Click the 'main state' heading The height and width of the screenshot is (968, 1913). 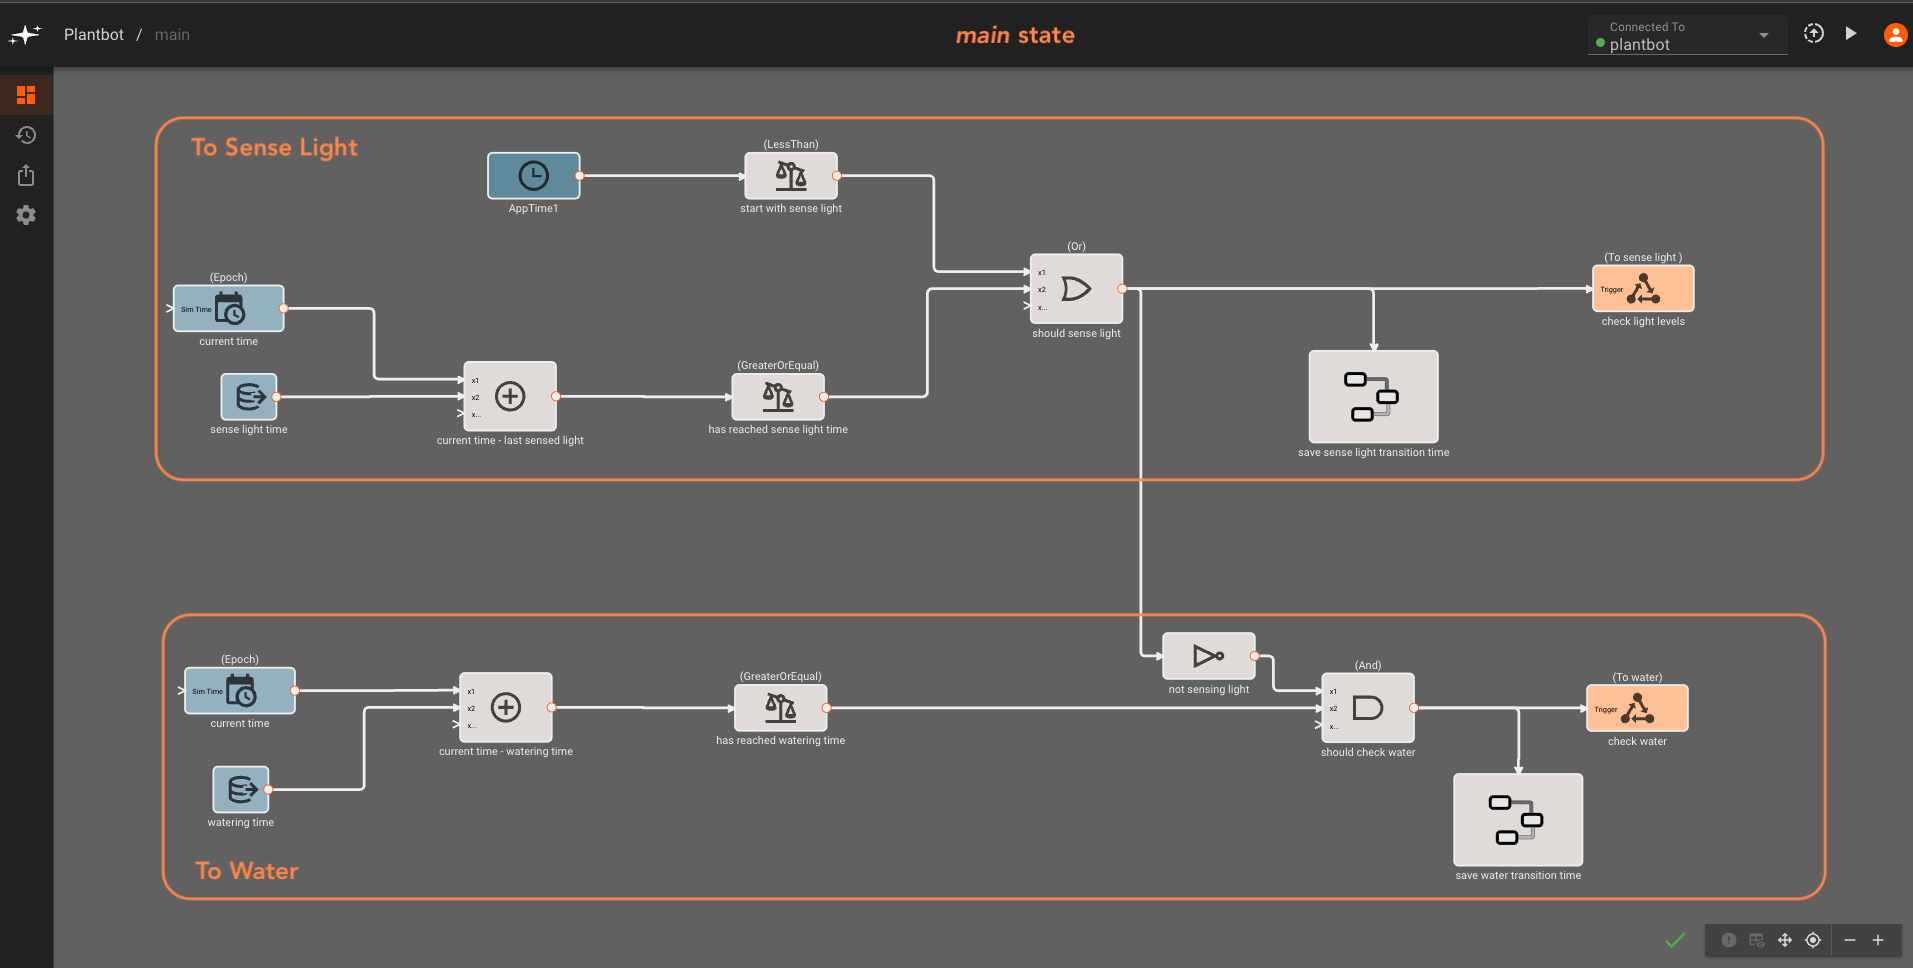click(1015, 36)
